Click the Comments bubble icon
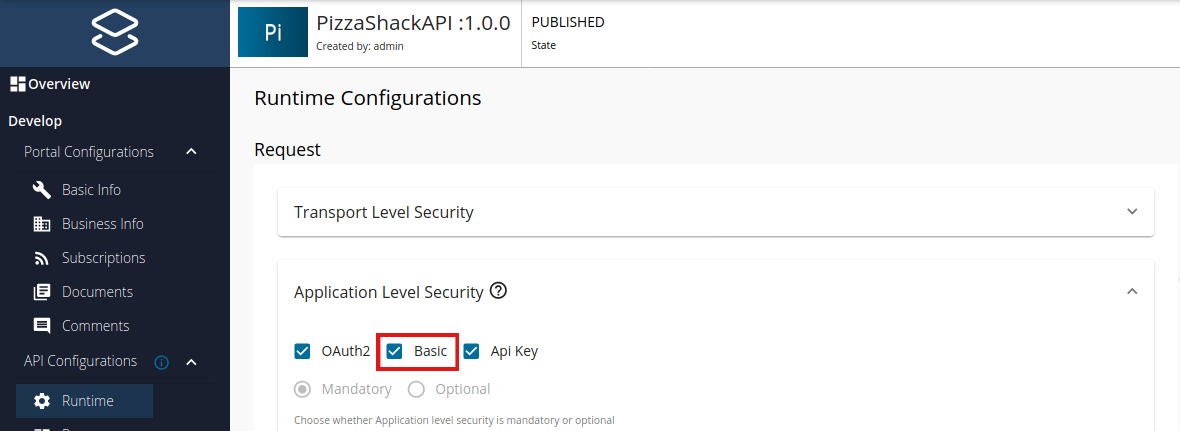 42,326
